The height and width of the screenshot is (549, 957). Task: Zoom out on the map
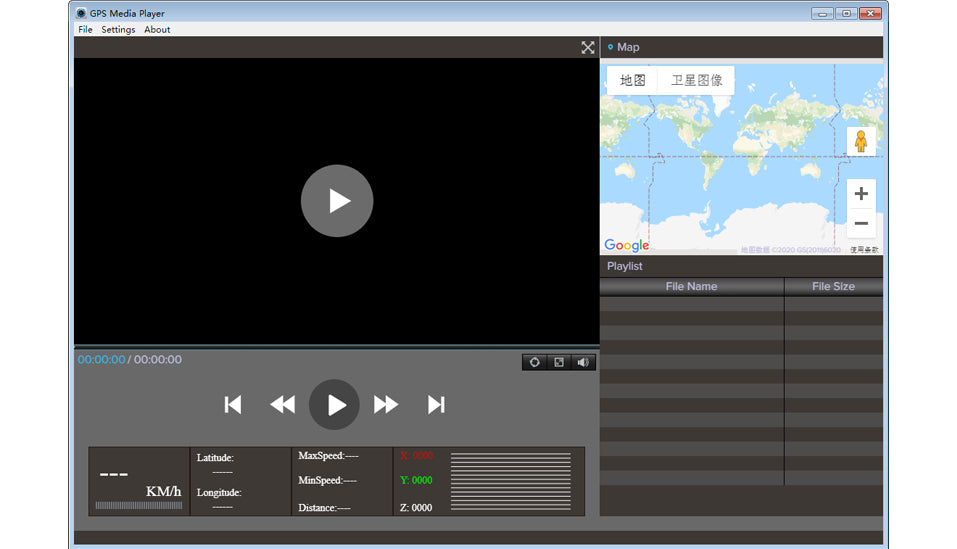[x=860, y=223]
